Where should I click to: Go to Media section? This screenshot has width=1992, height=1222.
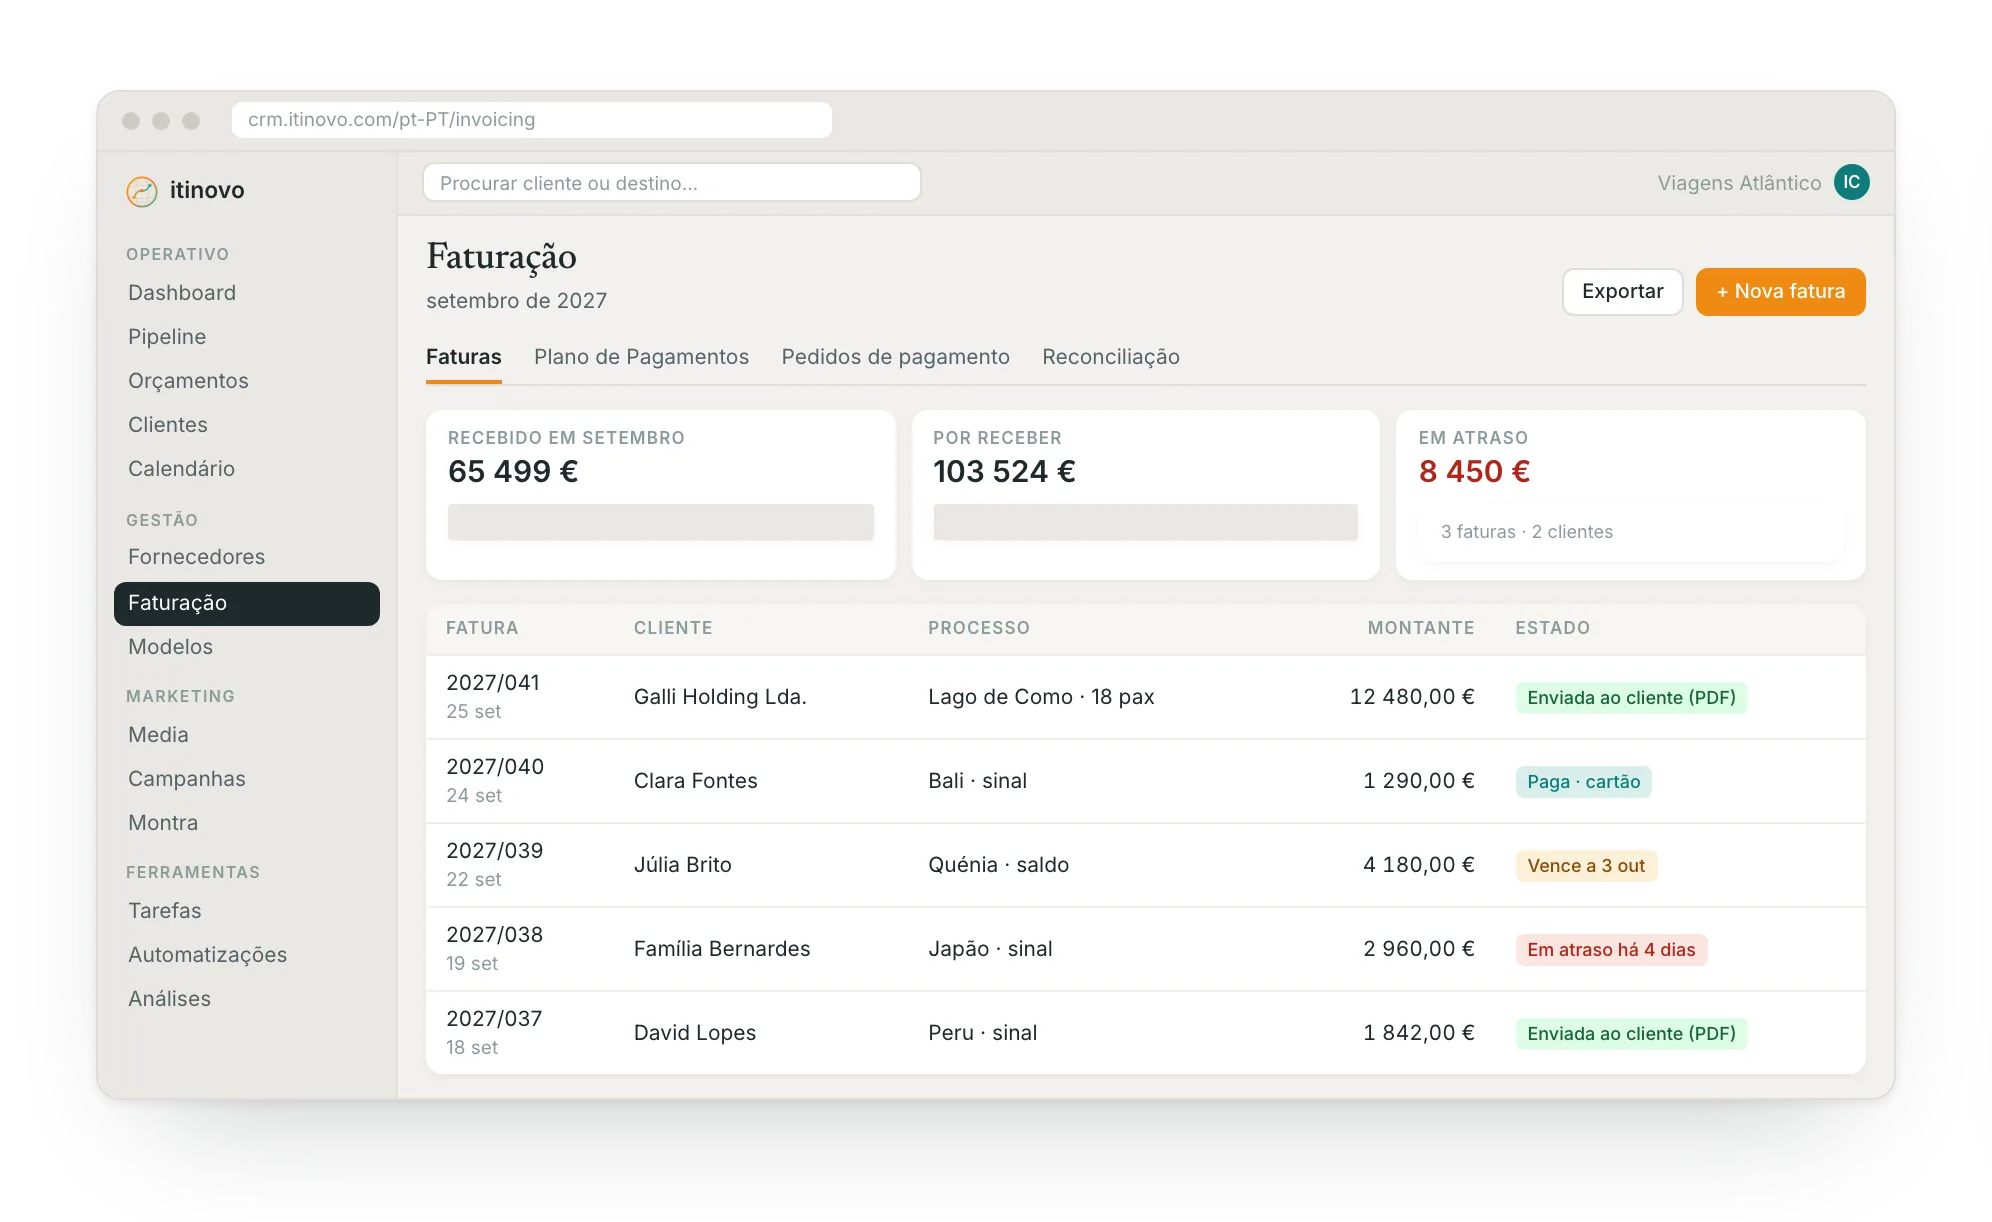(158, 735)
